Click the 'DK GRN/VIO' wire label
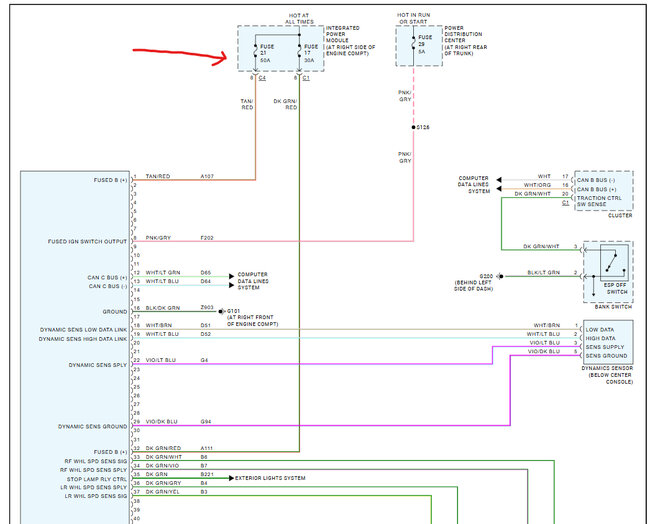 [x=162, y=466]
